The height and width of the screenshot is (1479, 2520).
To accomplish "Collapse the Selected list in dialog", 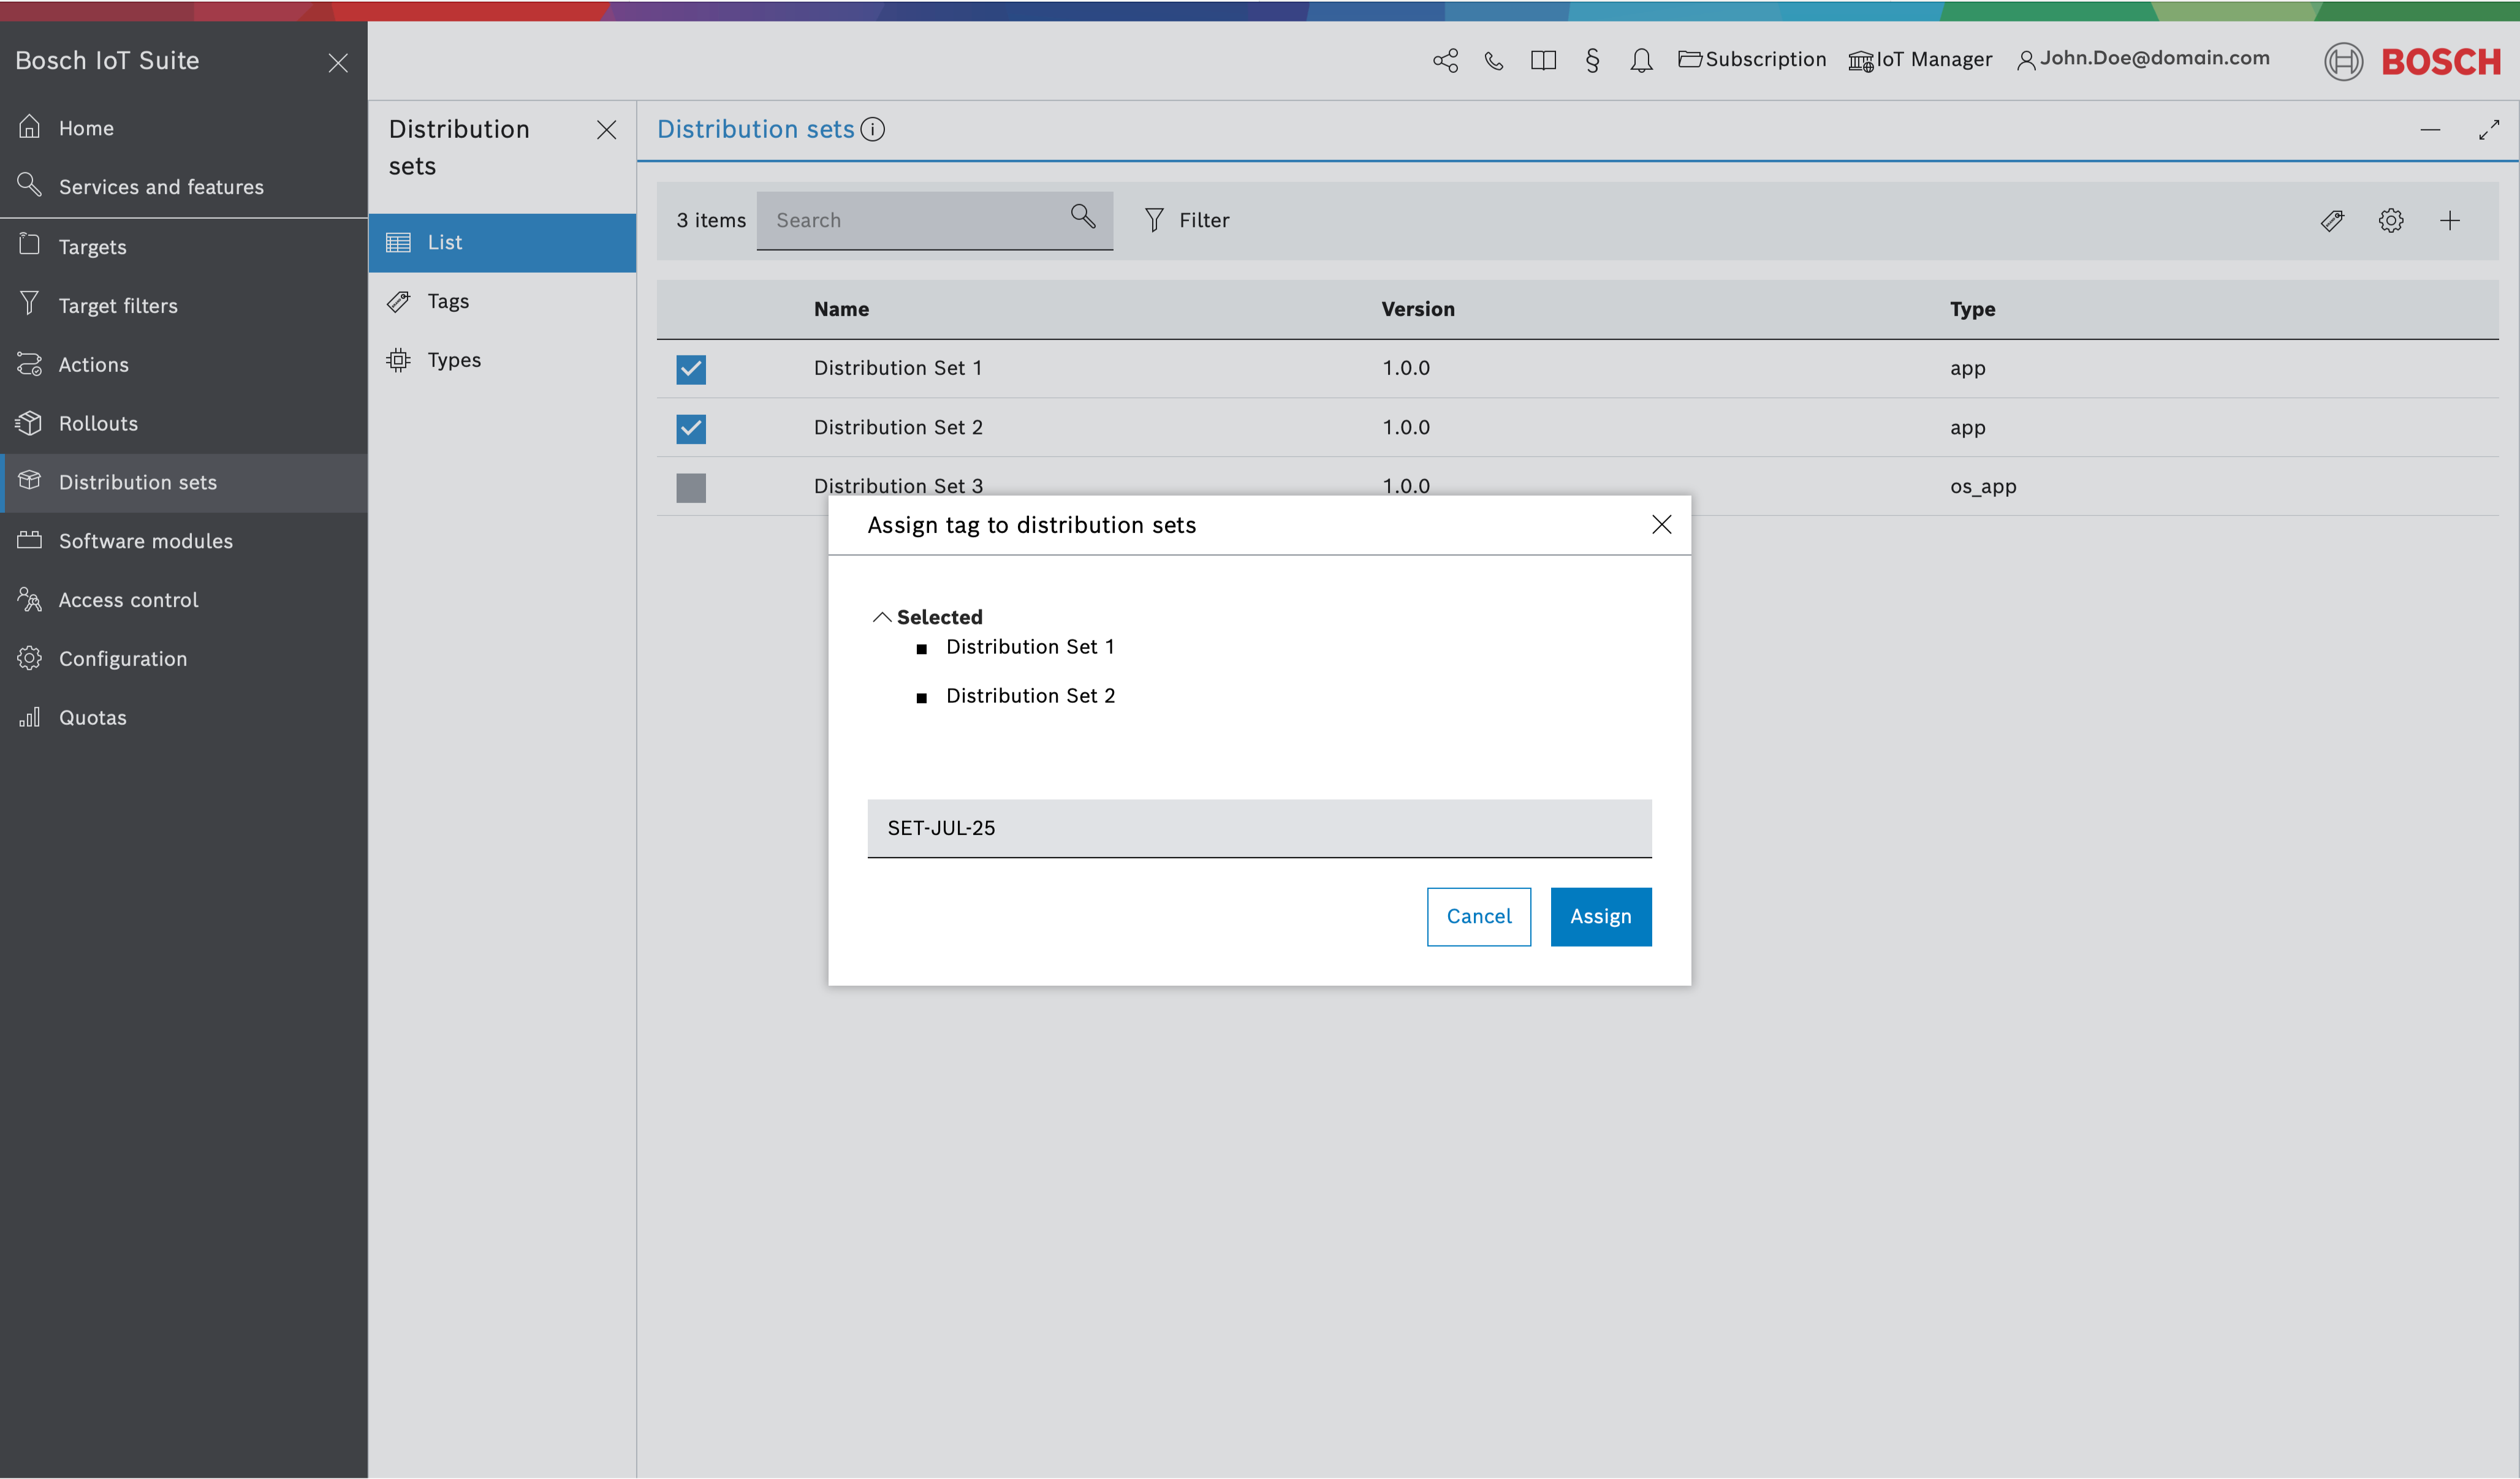I will pos(882,617).
